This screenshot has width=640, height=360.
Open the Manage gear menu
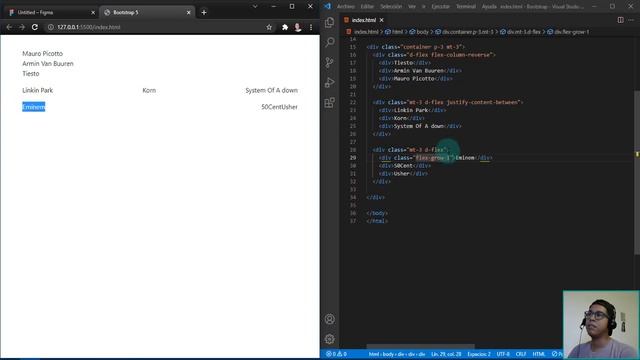330,339
